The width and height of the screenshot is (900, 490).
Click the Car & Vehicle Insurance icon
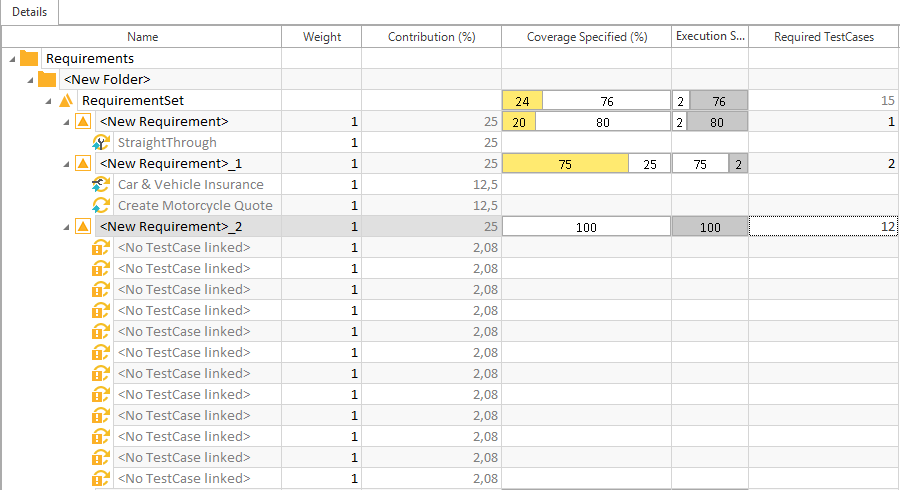100,185
